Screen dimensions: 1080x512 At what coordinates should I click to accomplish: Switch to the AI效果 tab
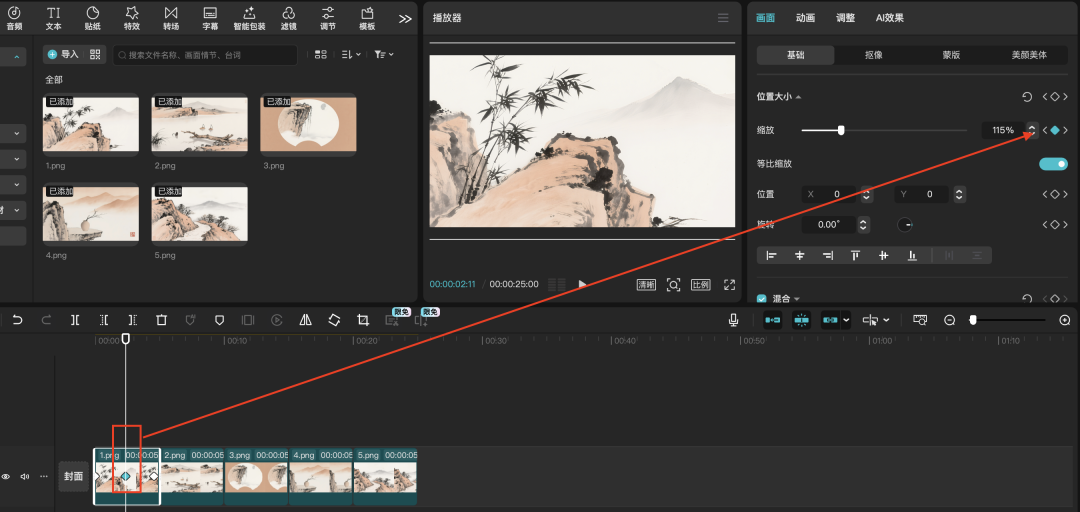[x=890, y=18]
